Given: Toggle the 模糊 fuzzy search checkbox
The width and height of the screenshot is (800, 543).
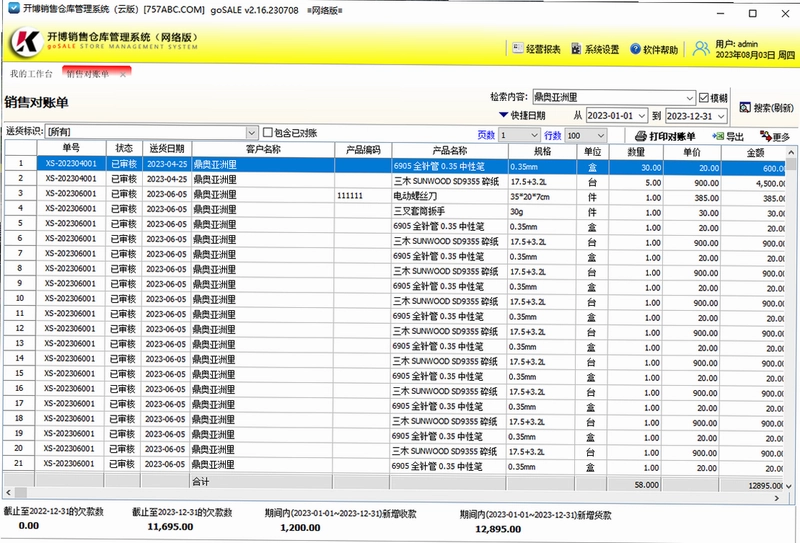Looking at the screenshot, I should 704,97.
